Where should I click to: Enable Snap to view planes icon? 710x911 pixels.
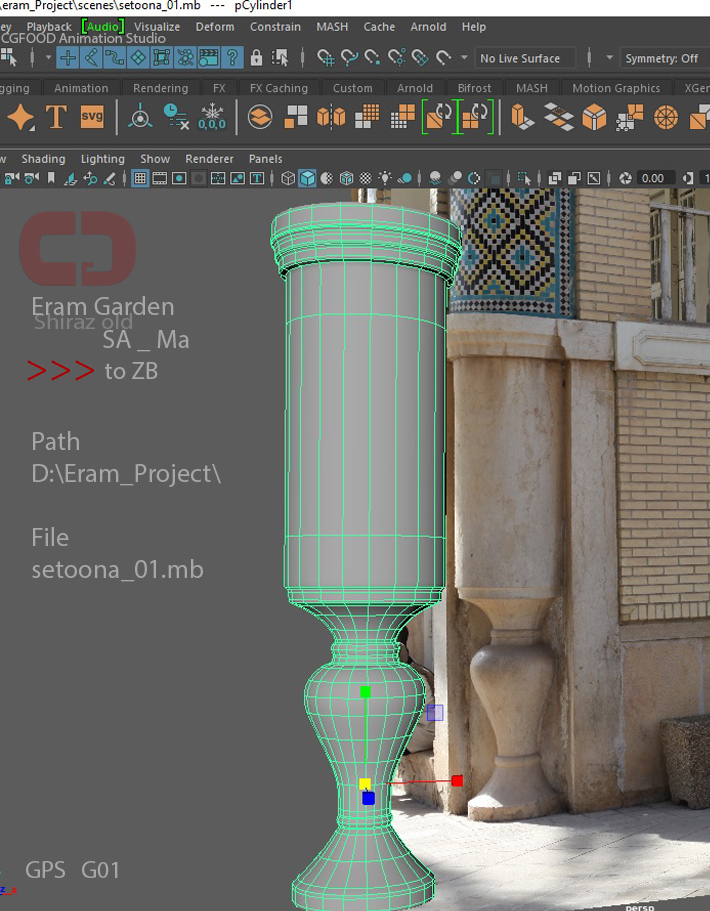420,58
